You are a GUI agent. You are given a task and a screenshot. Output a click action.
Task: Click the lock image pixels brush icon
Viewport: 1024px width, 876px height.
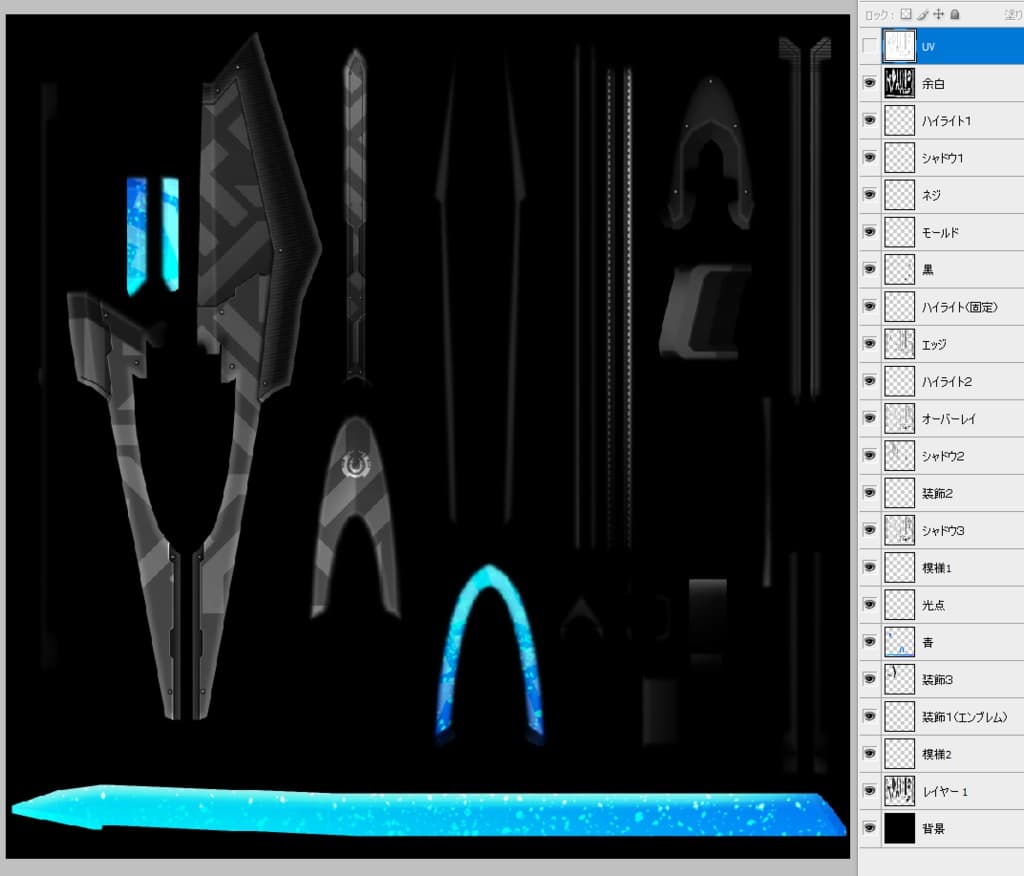coord(922,14)
